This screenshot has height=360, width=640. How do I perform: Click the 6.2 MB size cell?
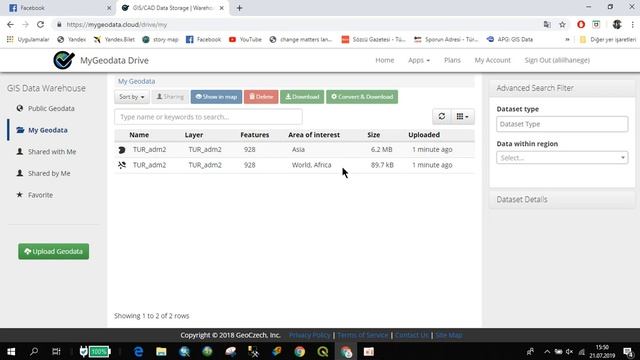tap(382, 150)
